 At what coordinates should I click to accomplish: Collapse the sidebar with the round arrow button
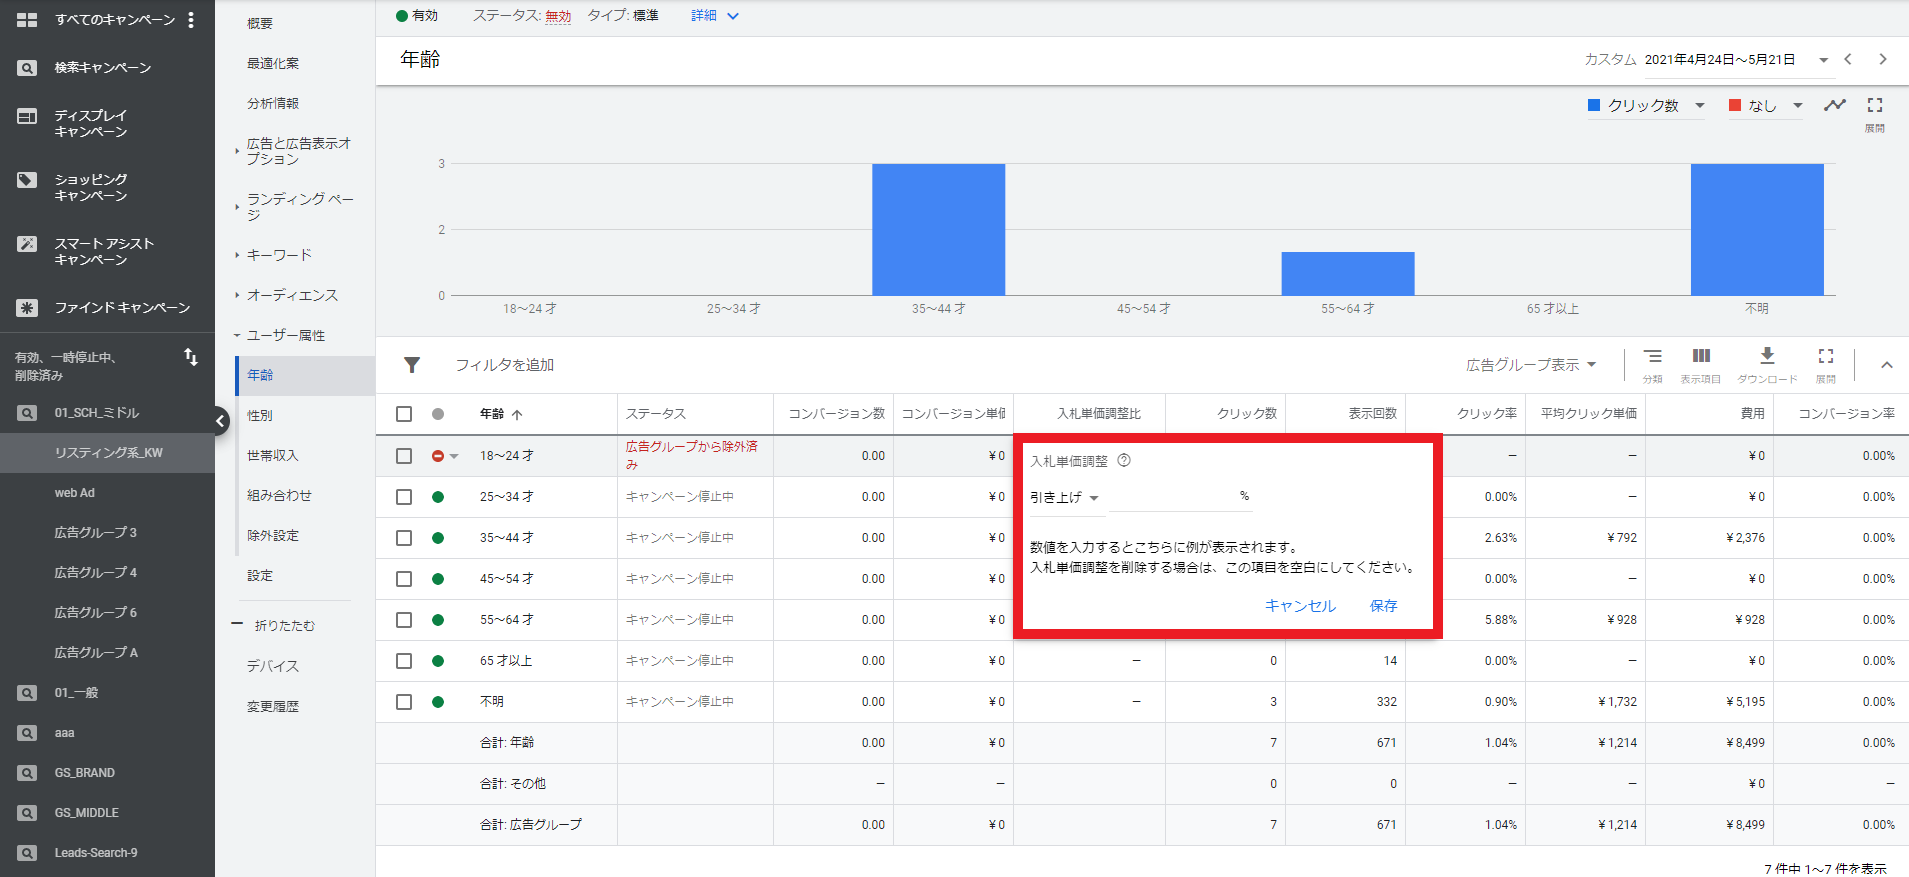[220, 421]
